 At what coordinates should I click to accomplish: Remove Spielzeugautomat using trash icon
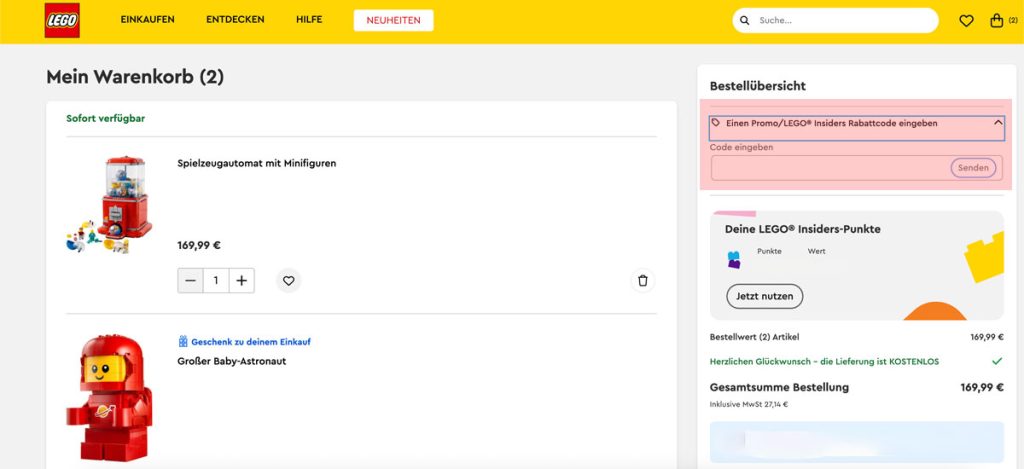click(643, 281)
